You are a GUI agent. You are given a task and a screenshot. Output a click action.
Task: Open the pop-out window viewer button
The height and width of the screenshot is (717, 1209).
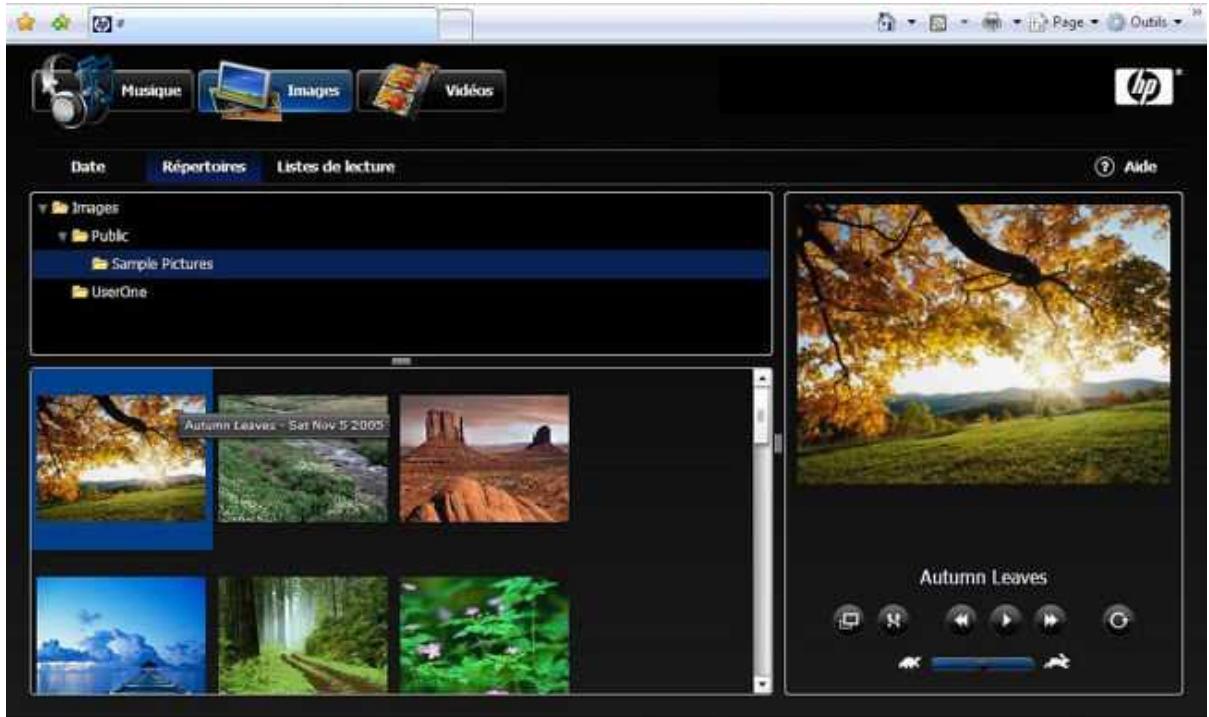tap(848, 620)
